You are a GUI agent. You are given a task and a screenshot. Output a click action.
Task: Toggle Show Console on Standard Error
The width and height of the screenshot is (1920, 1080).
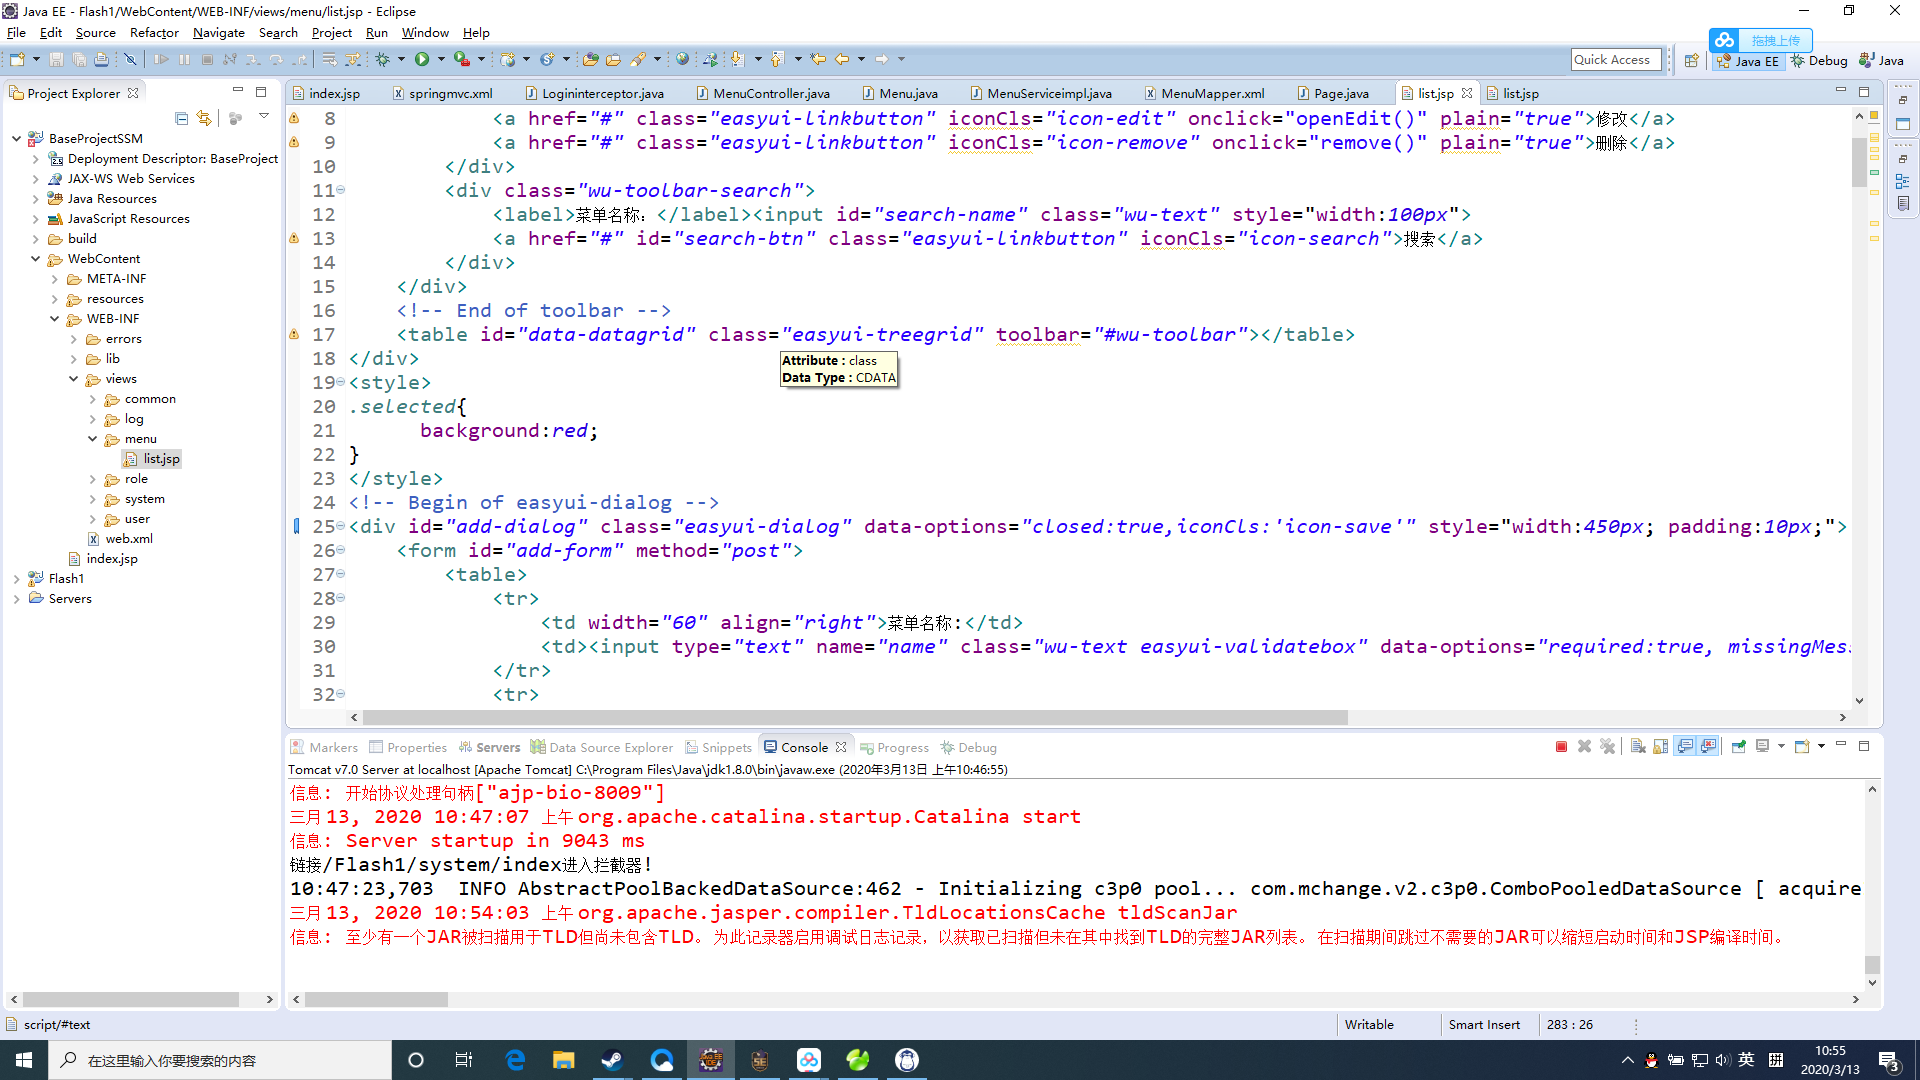click(x=1708, y=747)
